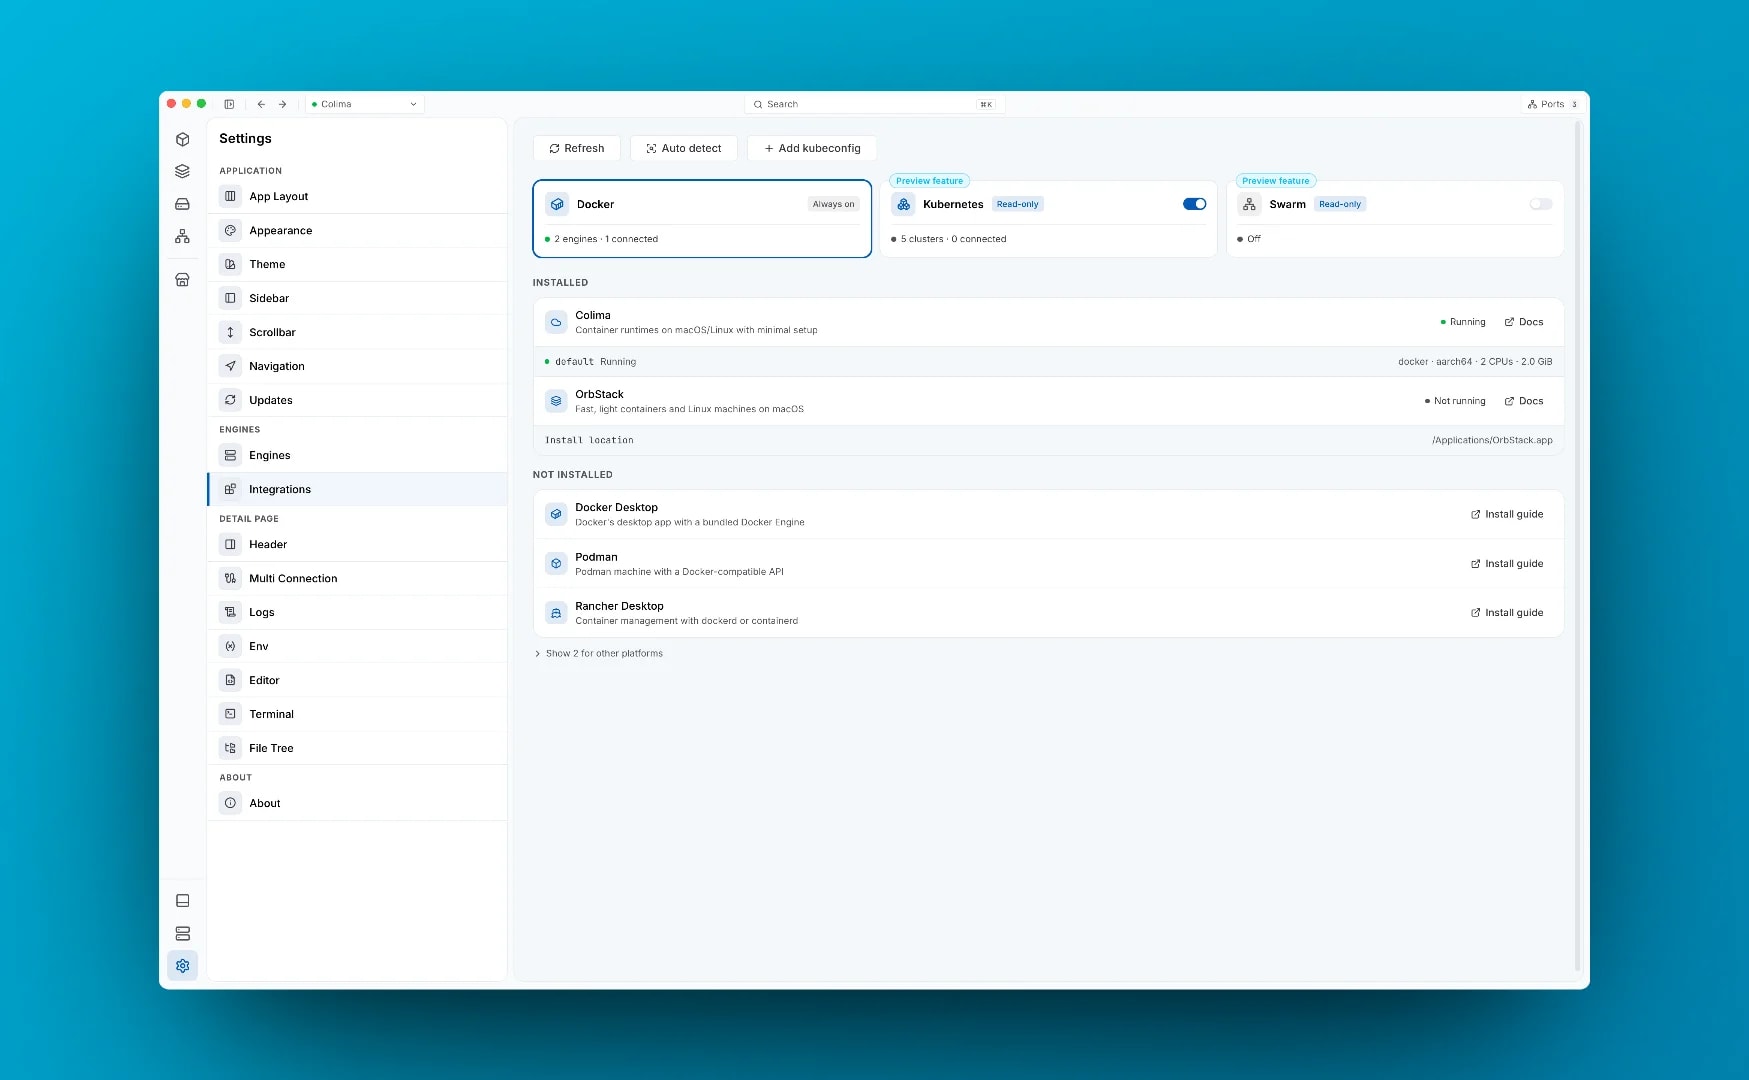The height and width of the screenshot is (1080, 1749).
Task: Click Add kubeconfig button
Action: coord(812,148)
